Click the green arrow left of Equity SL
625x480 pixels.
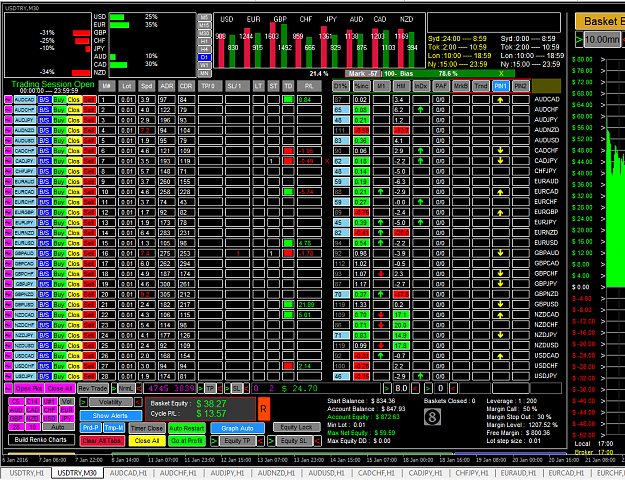coord(271,441)
